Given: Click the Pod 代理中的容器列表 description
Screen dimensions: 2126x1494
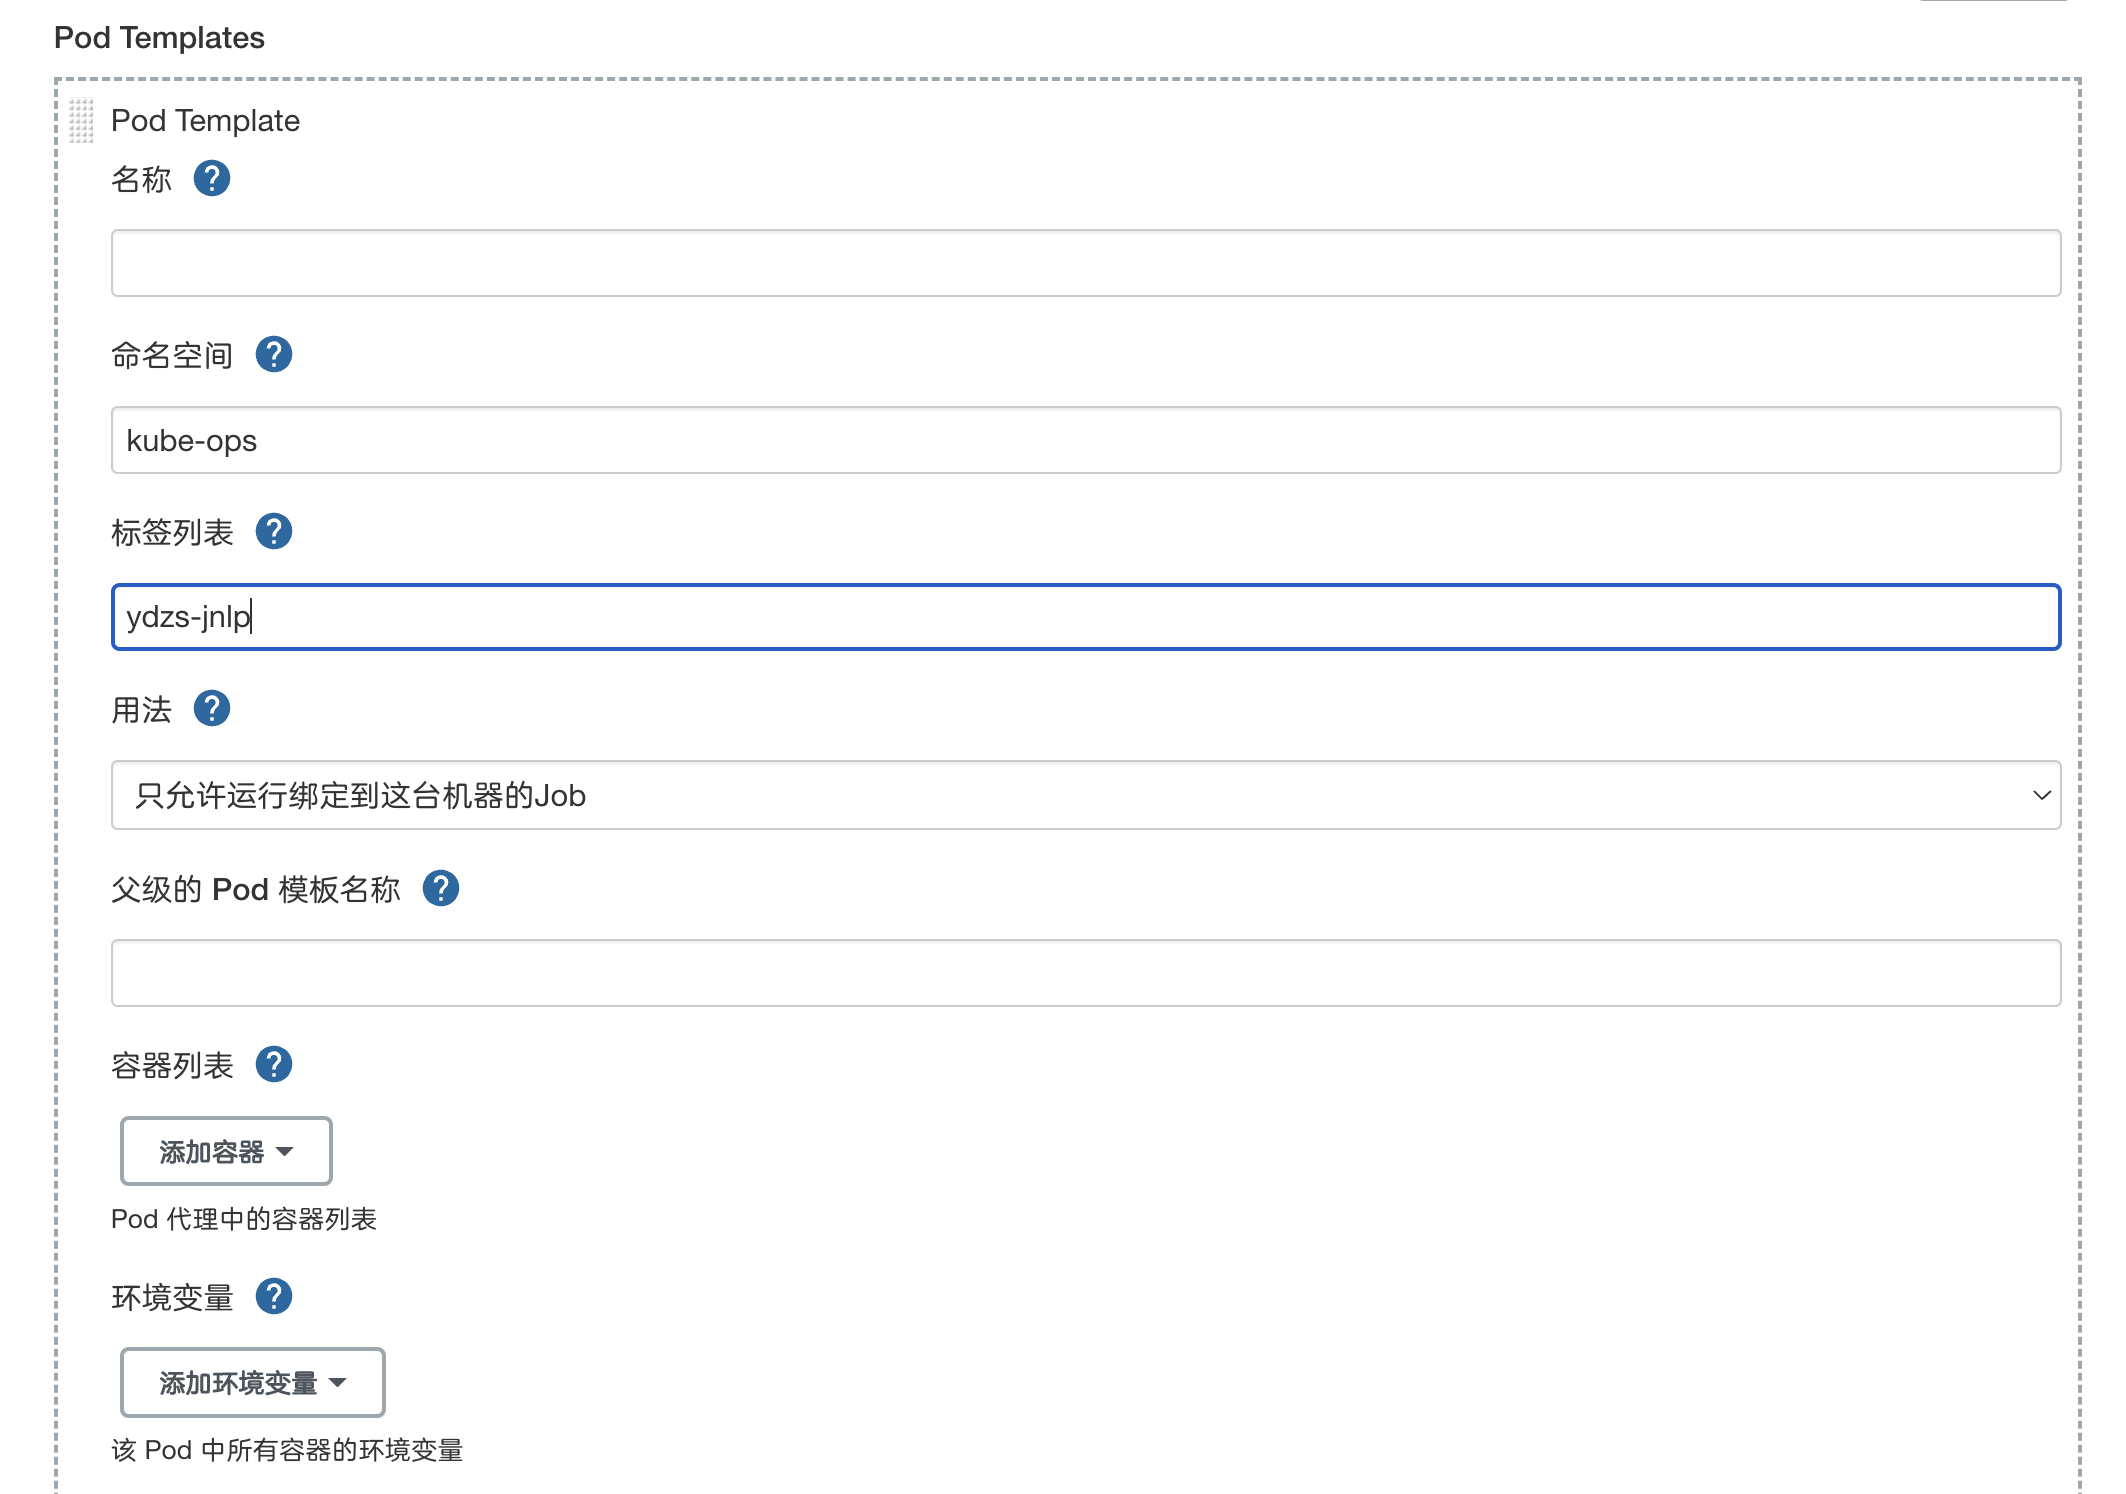Looking at the screenshot, I should (x=243, y=1219).
